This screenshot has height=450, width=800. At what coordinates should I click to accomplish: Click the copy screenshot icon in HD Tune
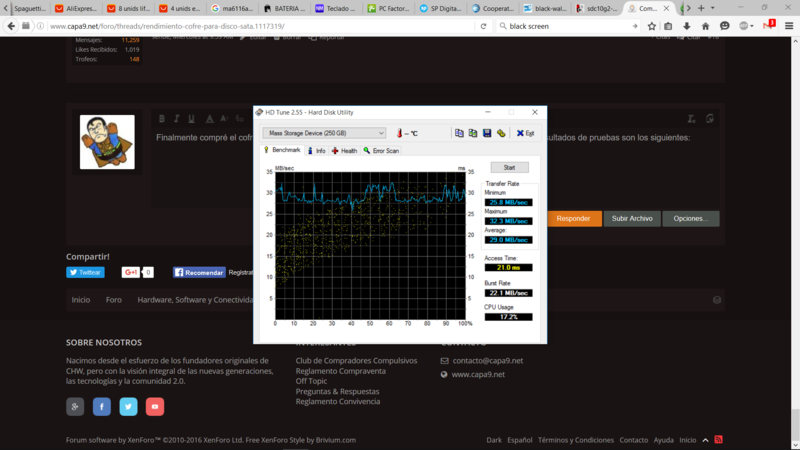tap(473, 133)
